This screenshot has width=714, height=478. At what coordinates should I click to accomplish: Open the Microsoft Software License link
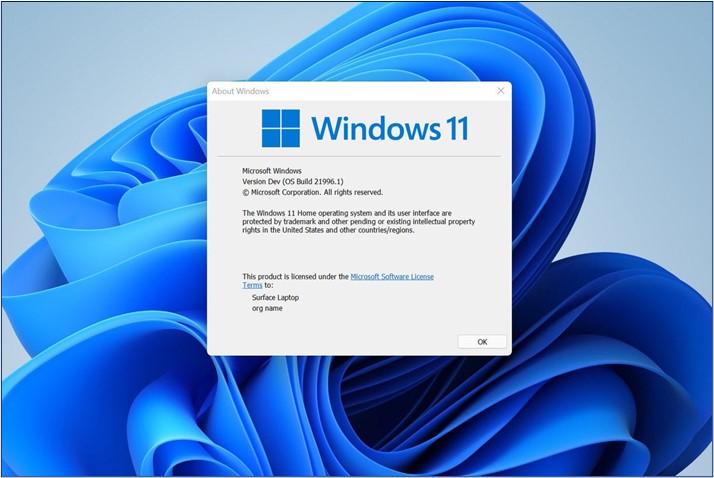(x=392, y=276)
